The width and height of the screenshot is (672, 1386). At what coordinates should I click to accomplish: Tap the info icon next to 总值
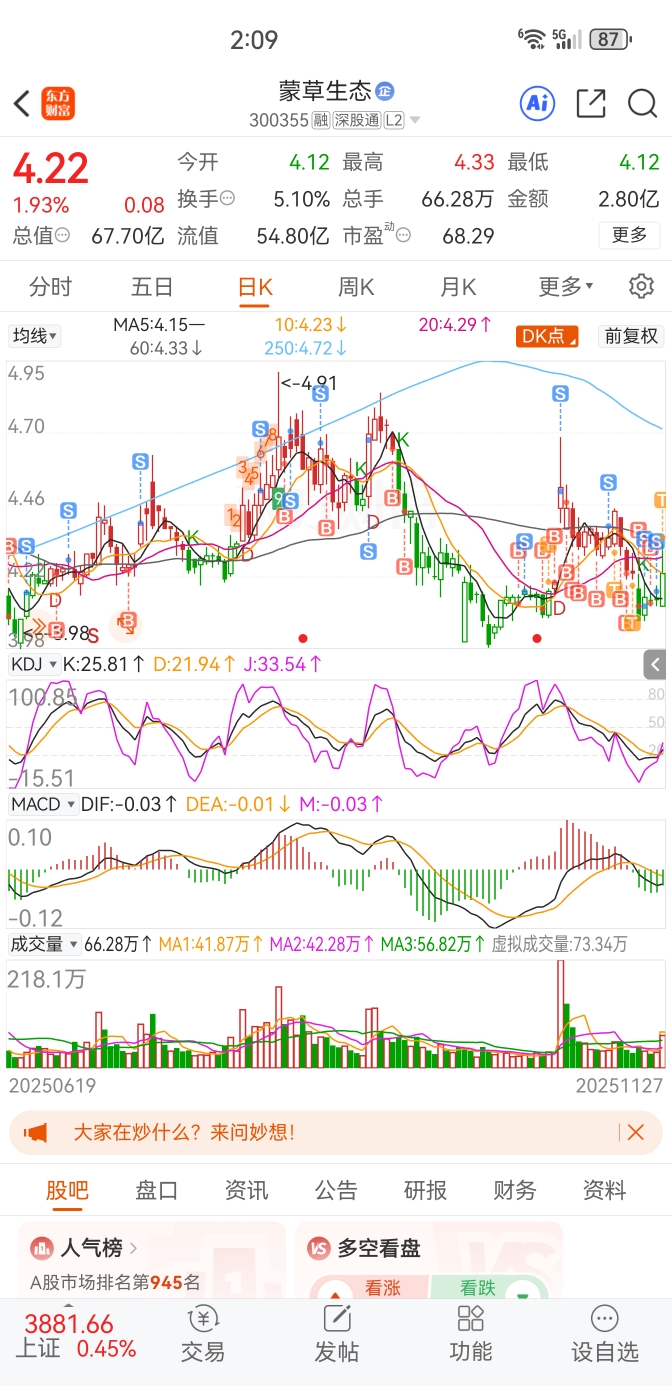pyautogui.click(x=63, y=236)
